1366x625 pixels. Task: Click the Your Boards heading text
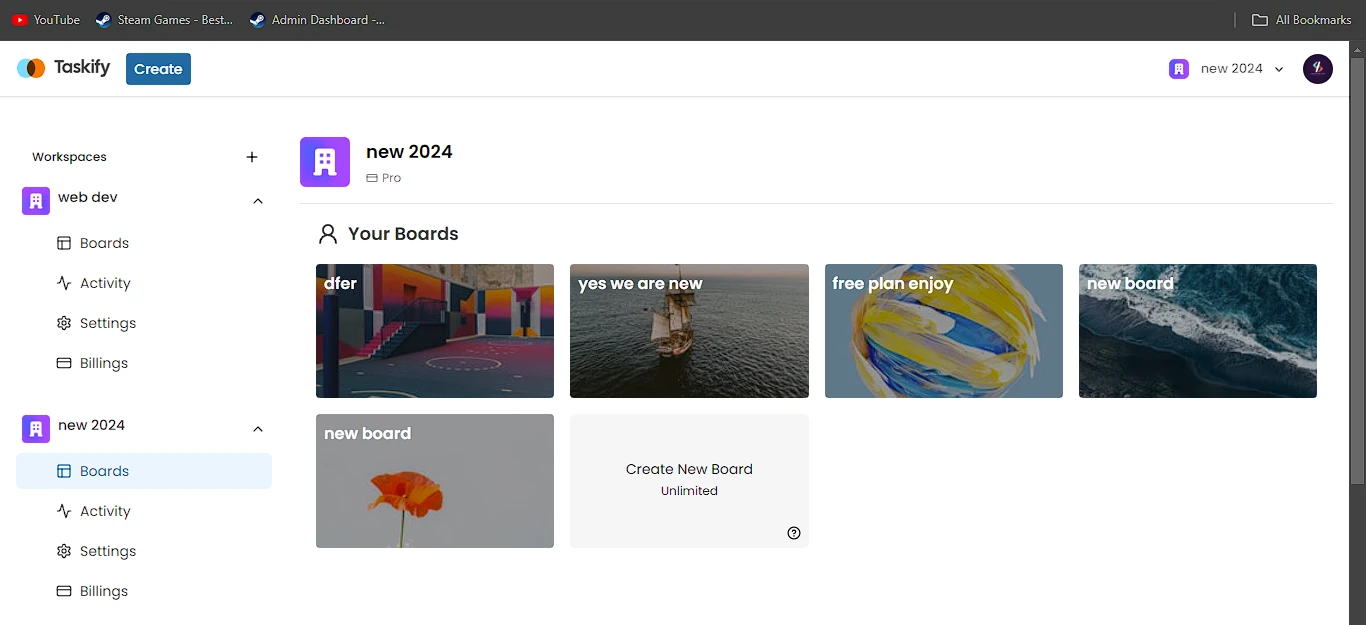[403, 234]
